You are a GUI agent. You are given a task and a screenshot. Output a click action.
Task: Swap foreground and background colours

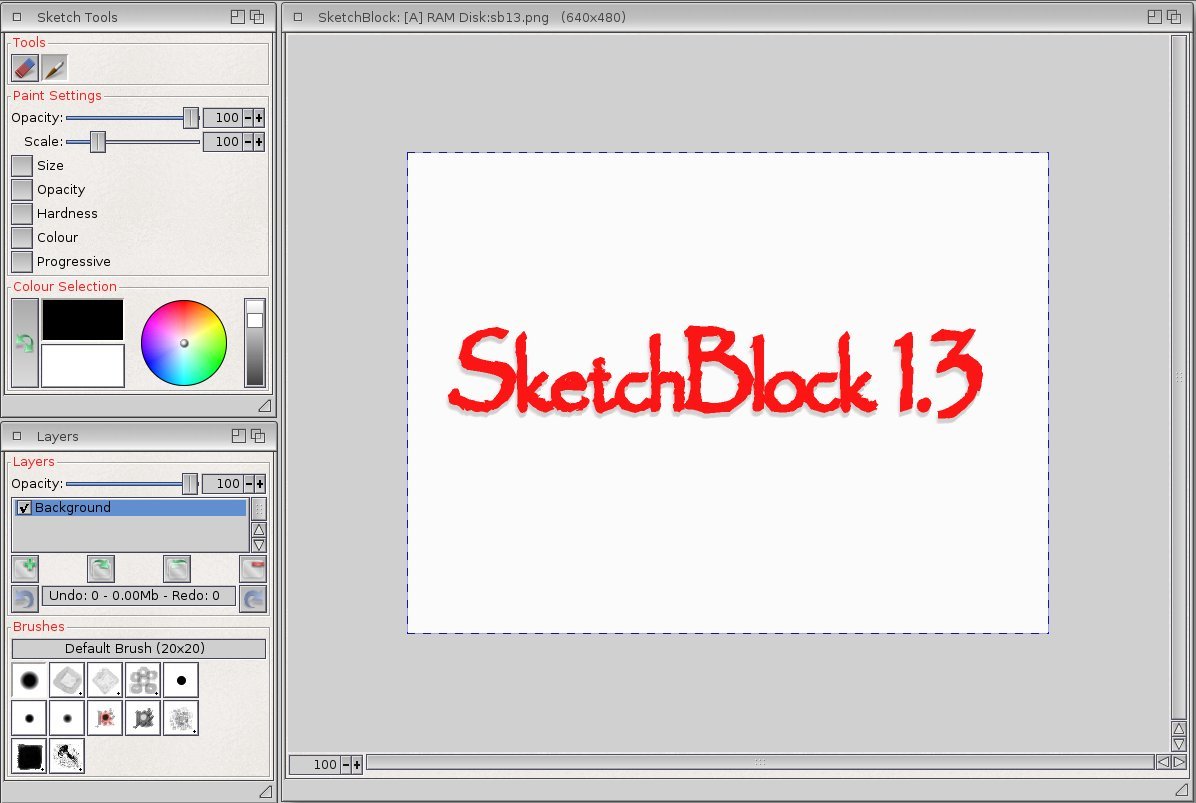25,343
